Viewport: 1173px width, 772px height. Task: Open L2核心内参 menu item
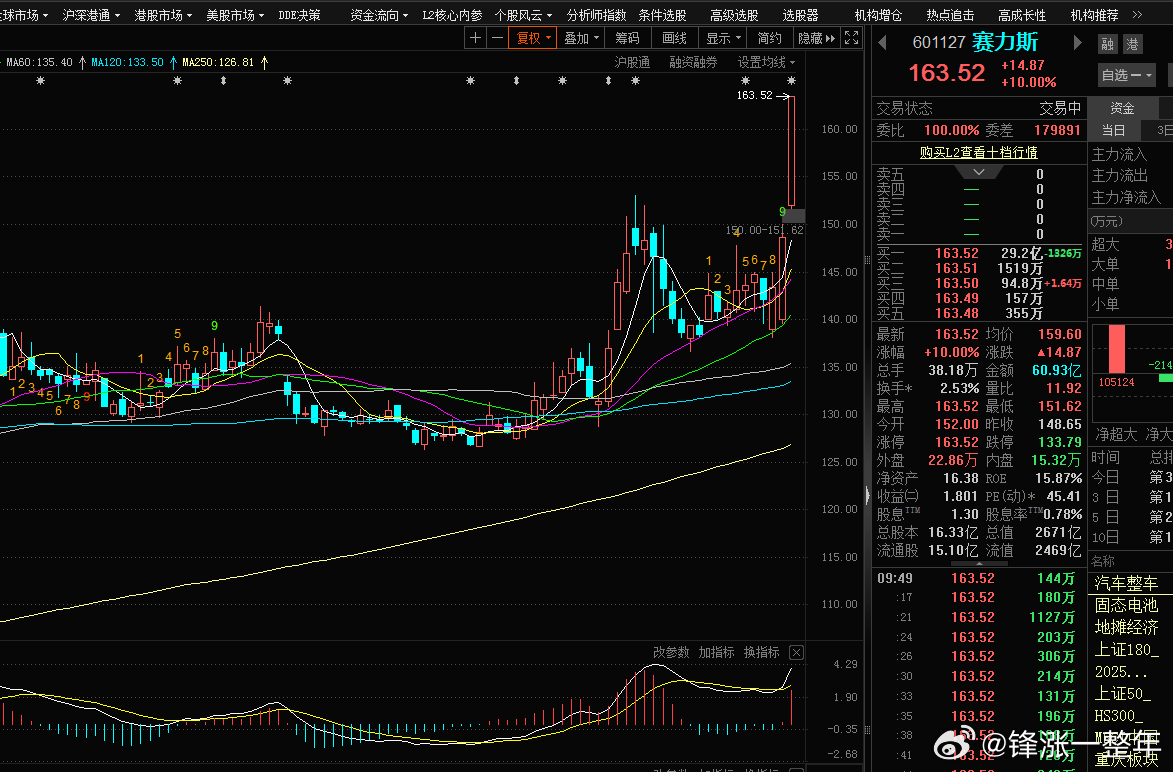452,15
